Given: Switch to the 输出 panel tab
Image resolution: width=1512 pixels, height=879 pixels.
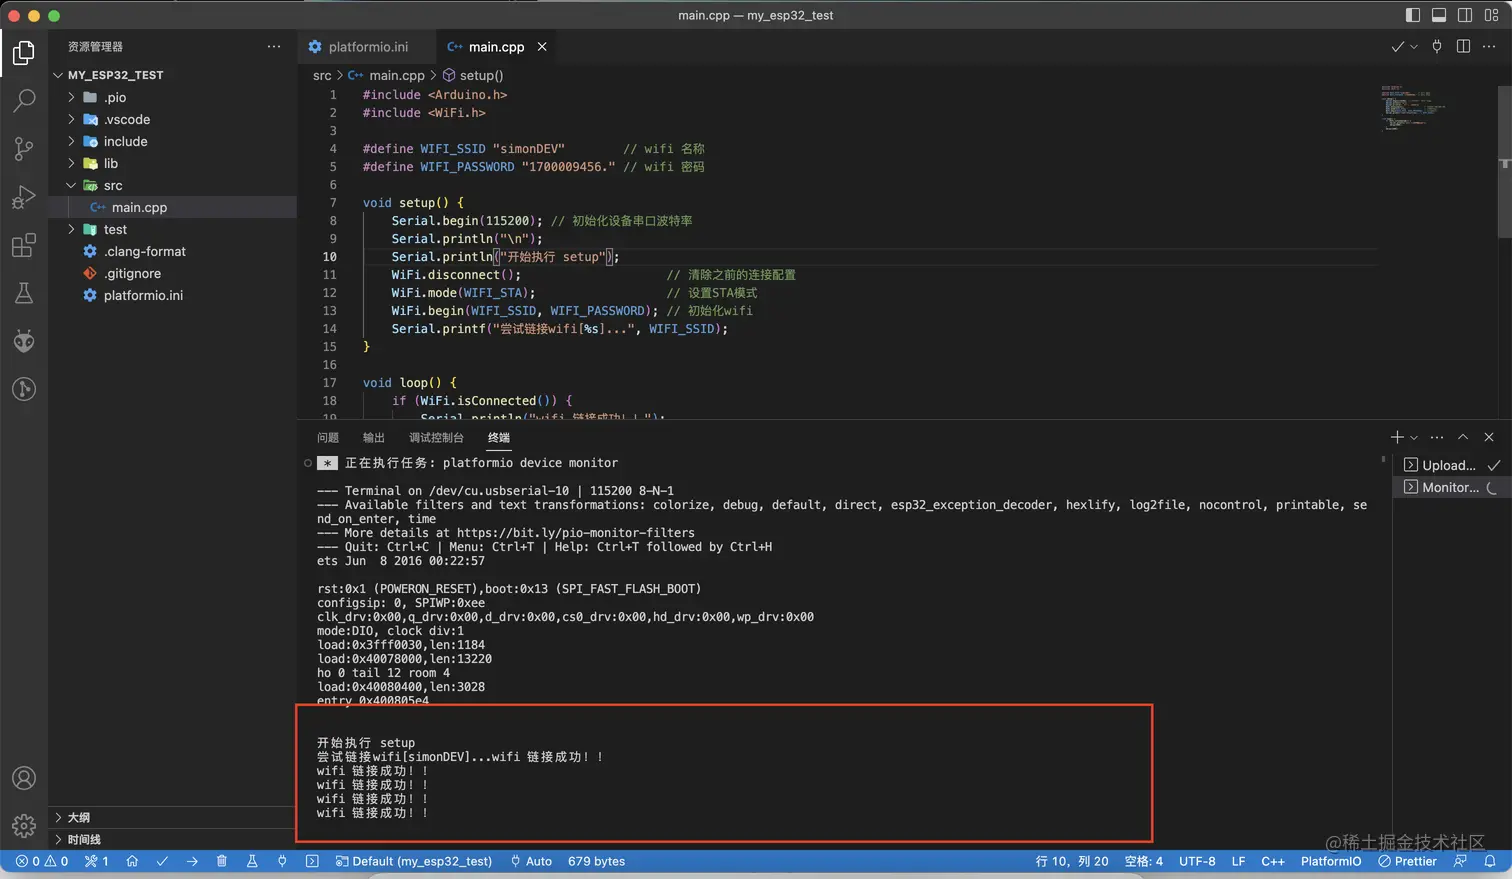Looking at the screenshot, I should point(374,438).
